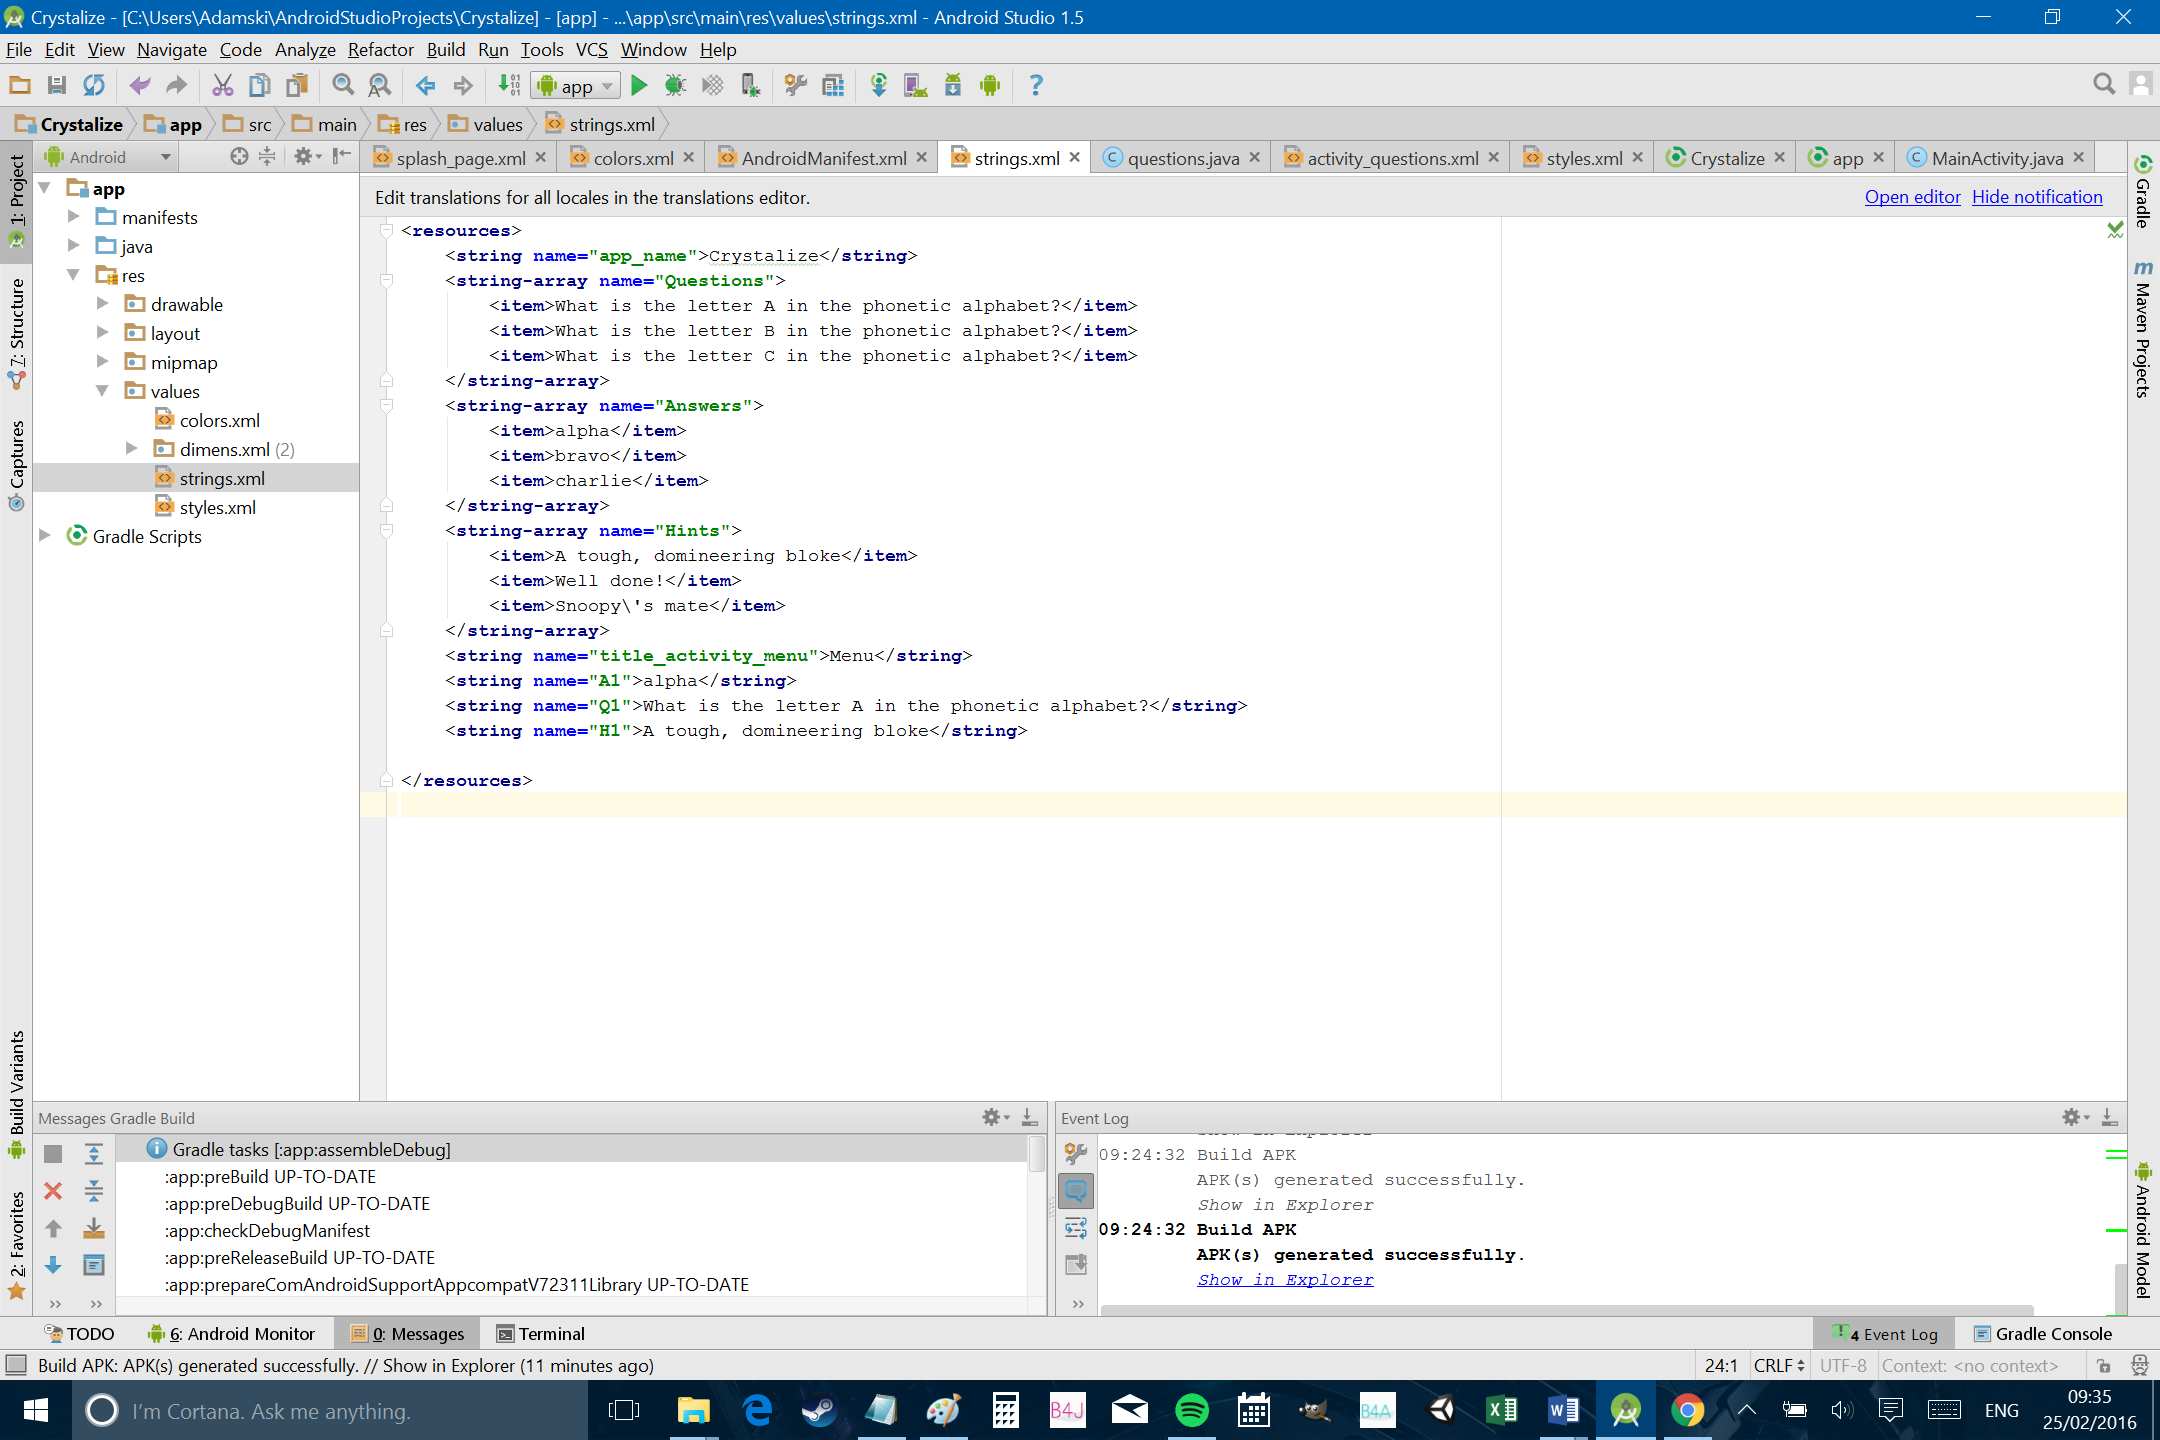This screenshot has height=1440, width=2160.
Task: Collapse all in Project panel
Action: (x=267, y=157)
